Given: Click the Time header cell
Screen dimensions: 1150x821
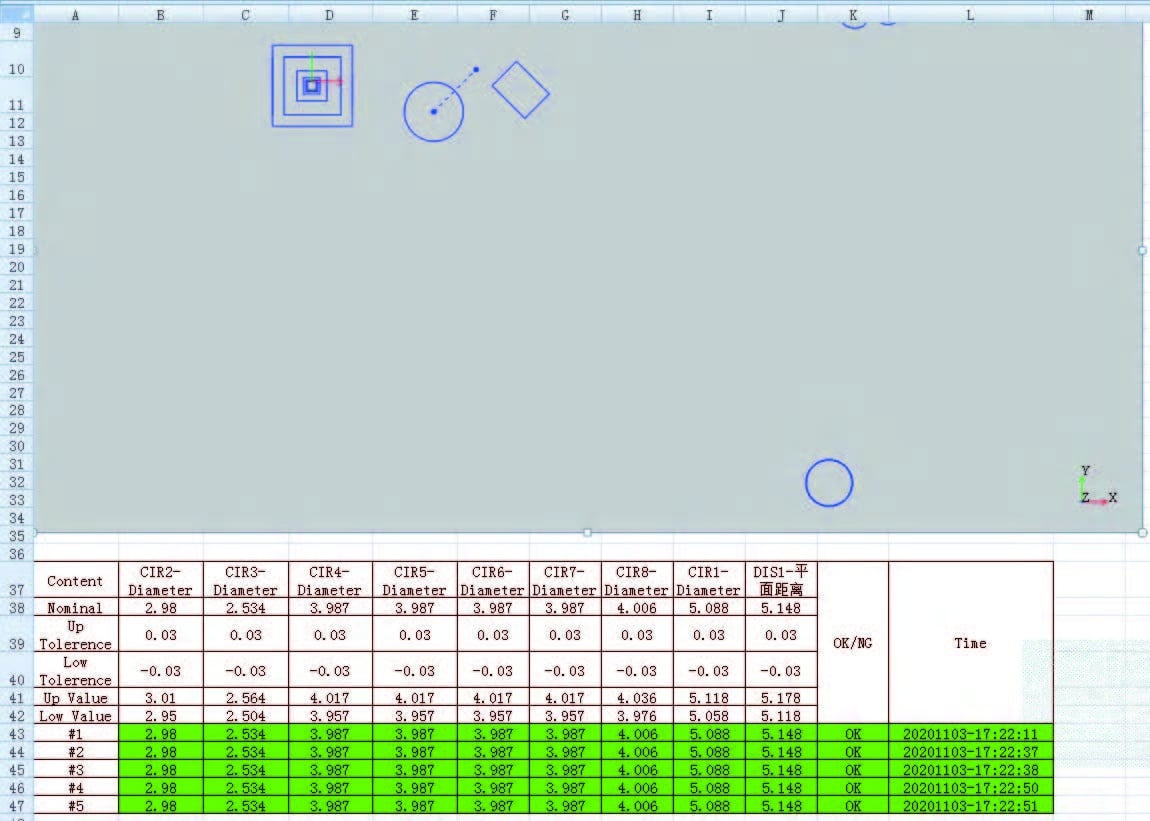Looking at the screenshot, I should tap(970, 643).
